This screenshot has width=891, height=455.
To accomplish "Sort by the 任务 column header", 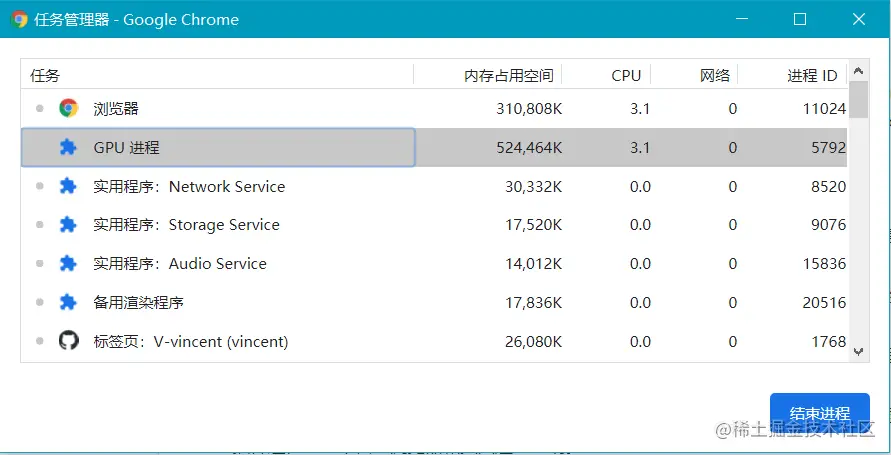I will point(200,75).
